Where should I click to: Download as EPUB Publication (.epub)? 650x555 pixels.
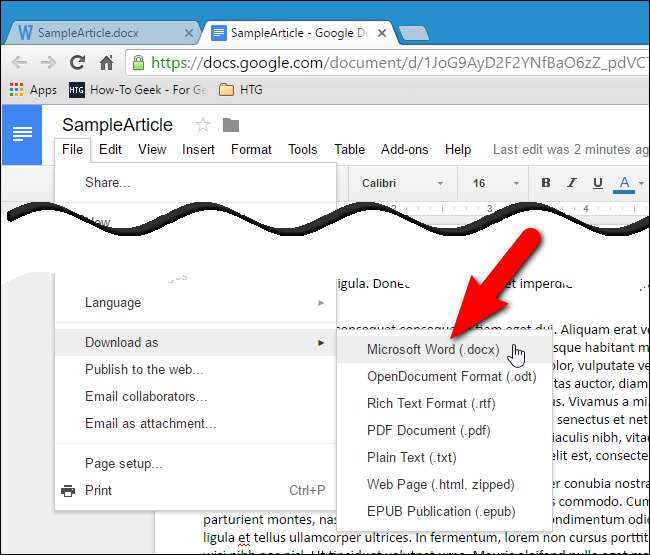(444, 511)
